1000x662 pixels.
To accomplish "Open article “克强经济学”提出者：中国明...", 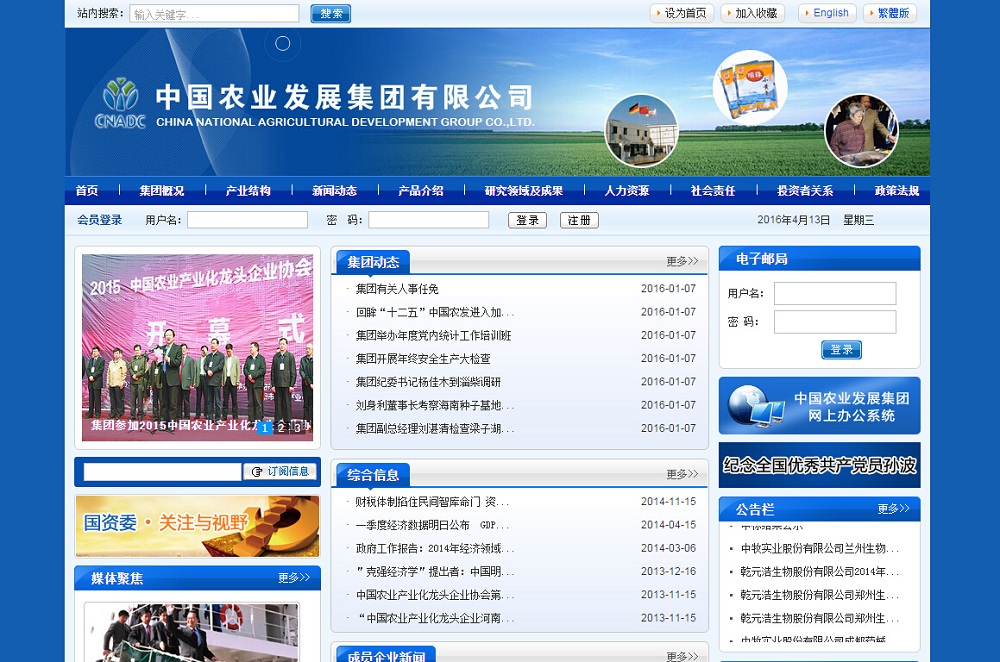I will click(435, 571).
